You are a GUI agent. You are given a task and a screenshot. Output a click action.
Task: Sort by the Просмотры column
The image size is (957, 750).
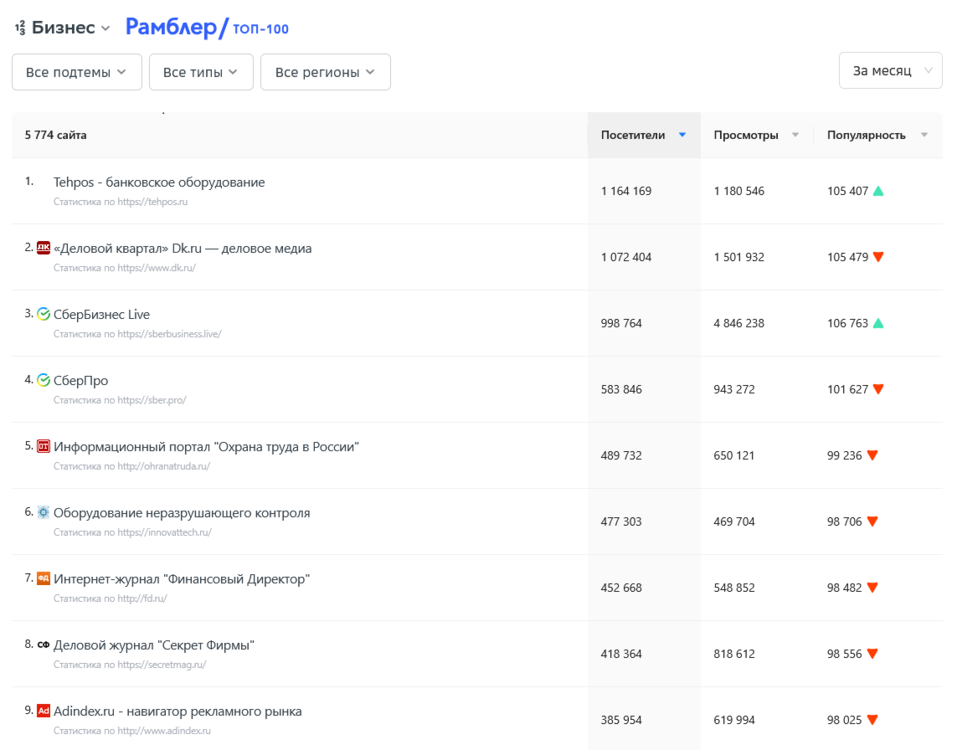pos(757,135)
